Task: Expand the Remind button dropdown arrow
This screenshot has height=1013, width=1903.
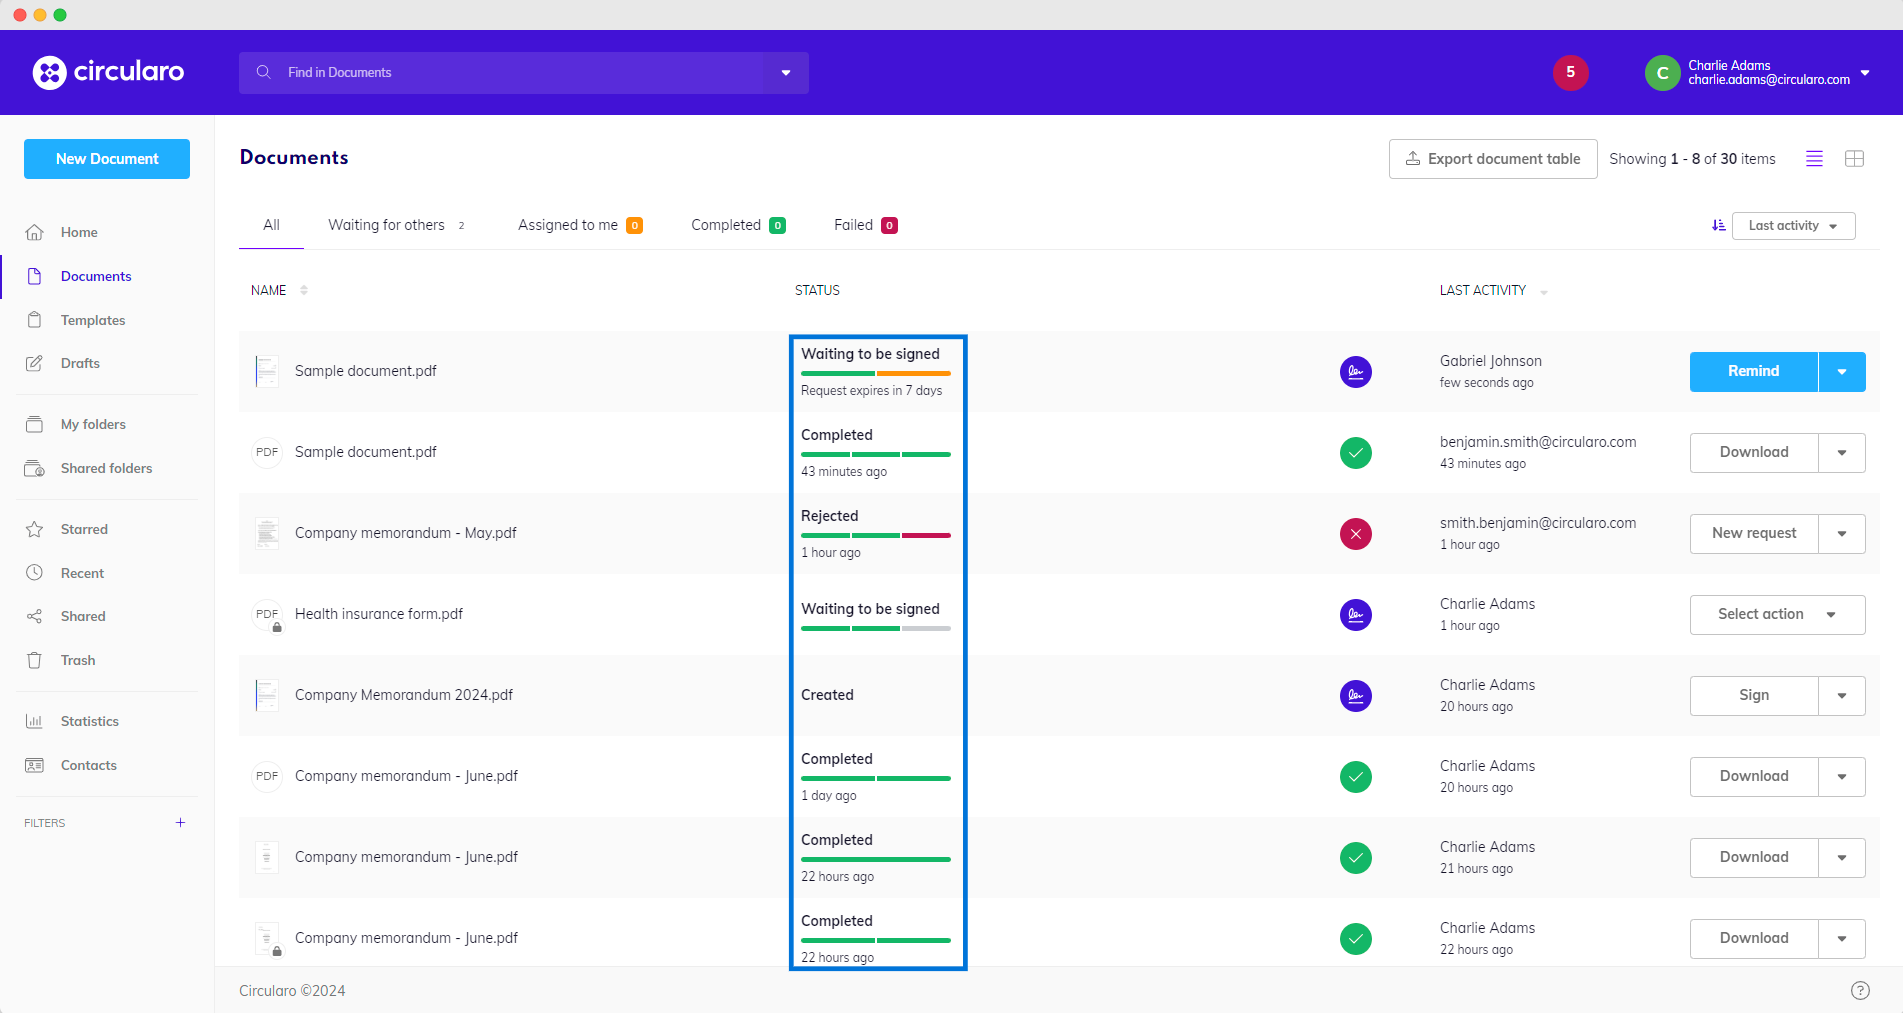Action: (1841, 372)
